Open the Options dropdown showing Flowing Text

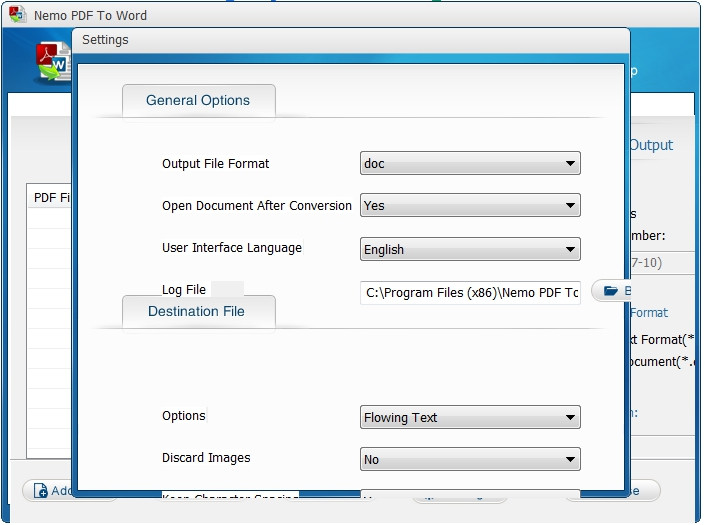(470, 417)
